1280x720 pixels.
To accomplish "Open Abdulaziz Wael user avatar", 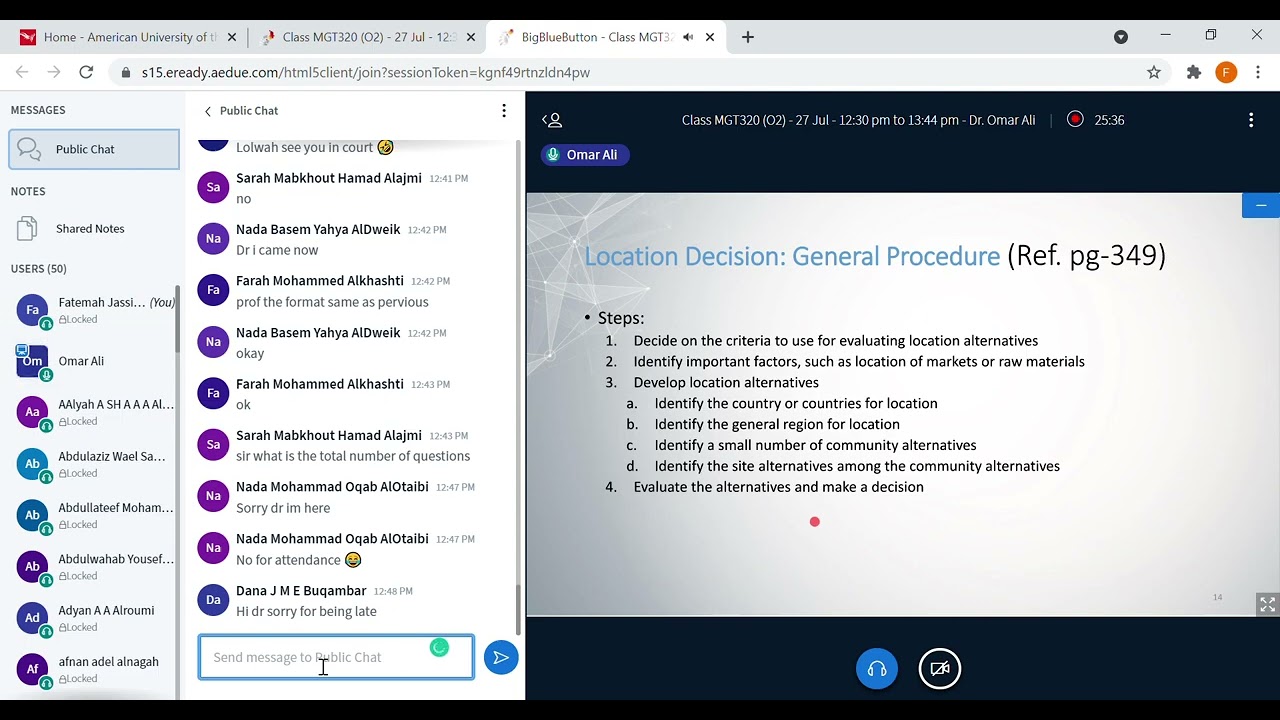I will (32, 464).
